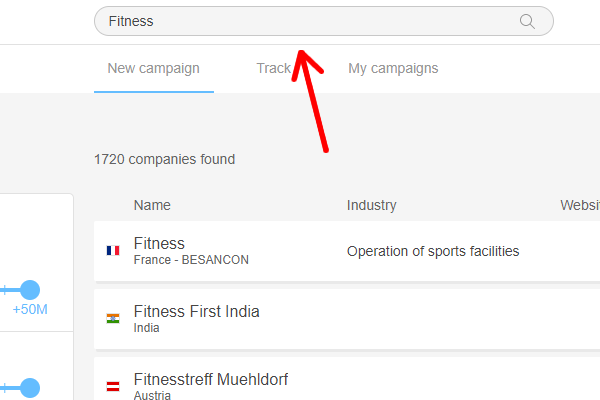The width and height of the screenshot is (600, 400).
Task: Click the magnifier search icon
Action: click(528, 21)
